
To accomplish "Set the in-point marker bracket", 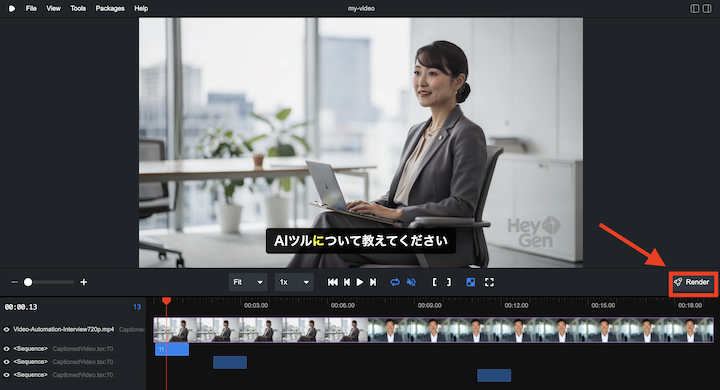I will [x=434, y=282].
